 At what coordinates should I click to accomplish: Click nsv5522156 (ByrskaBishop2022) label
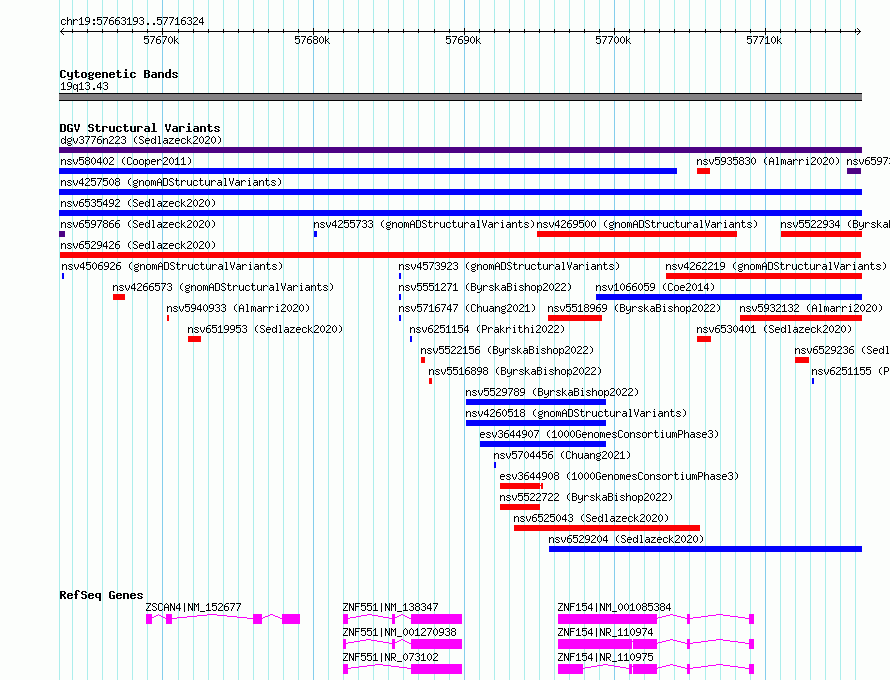pyautogui.click(x=507, y=350)
